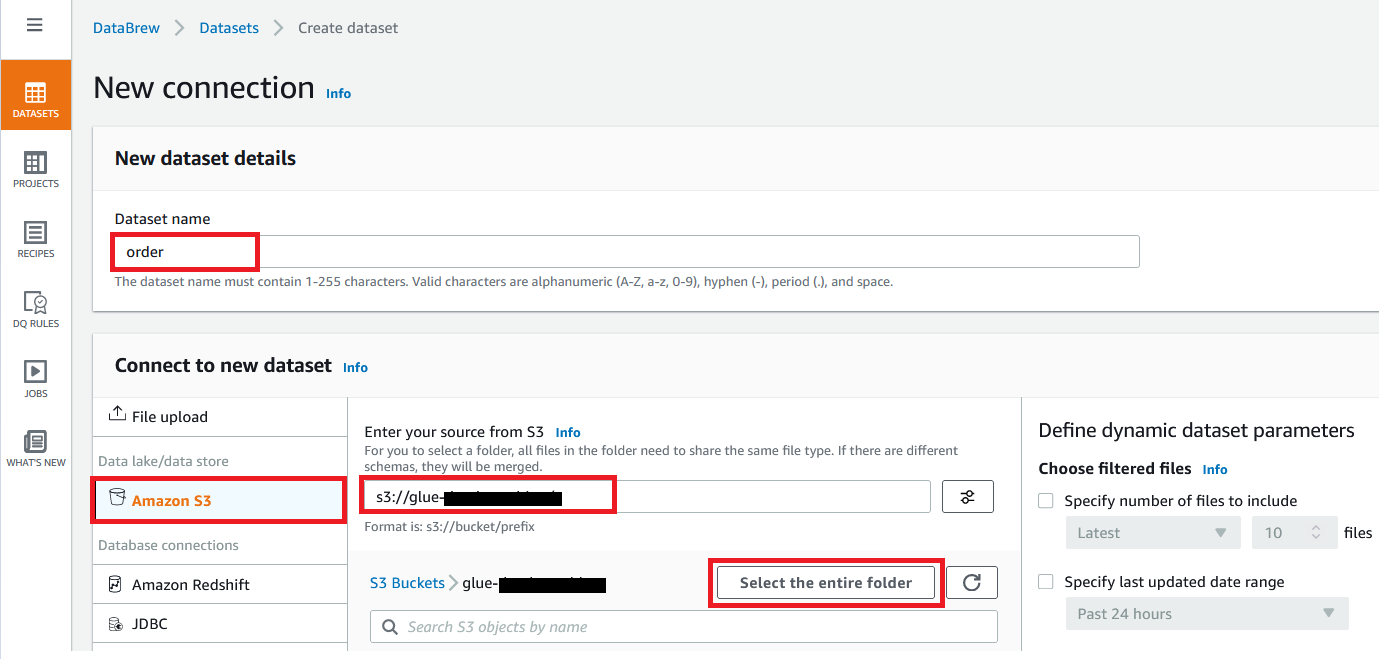Image resolution: width=1379 pixels, height=659 pixels.
Task: Select Amazon Redshift connection option
Action: tap(219, 585)
